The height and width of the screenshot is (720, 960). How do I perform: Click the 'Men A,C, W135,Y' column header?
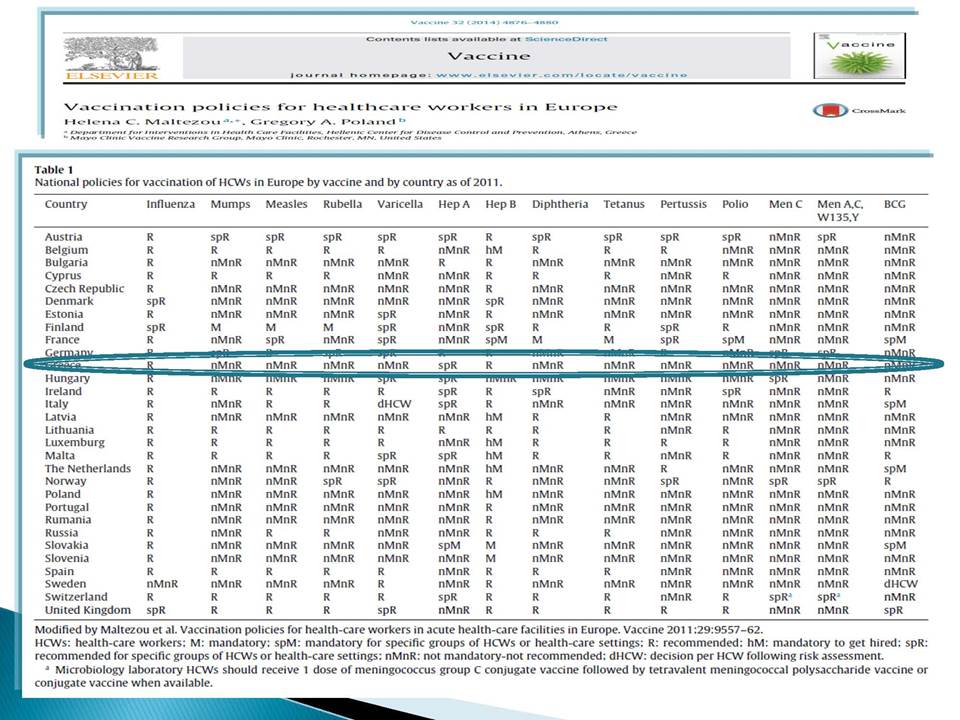pos(840,210)
